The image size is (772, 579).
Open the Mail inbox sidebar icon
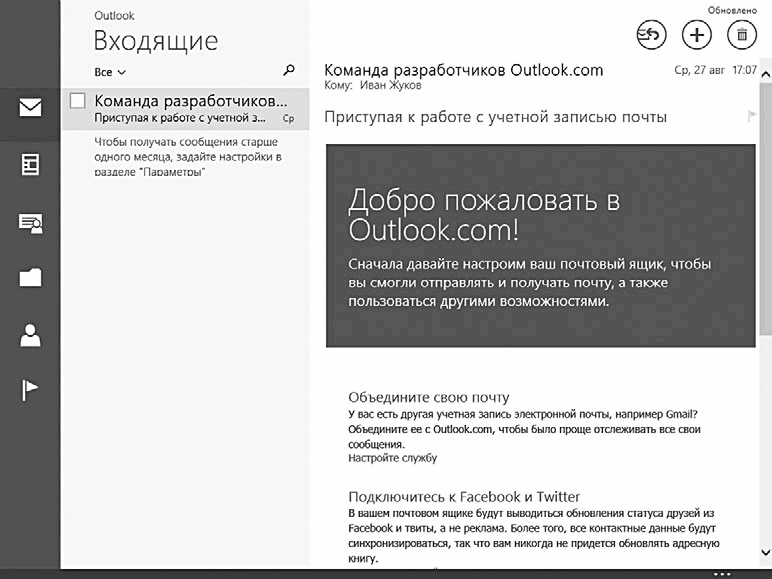[x=30, y=108]
